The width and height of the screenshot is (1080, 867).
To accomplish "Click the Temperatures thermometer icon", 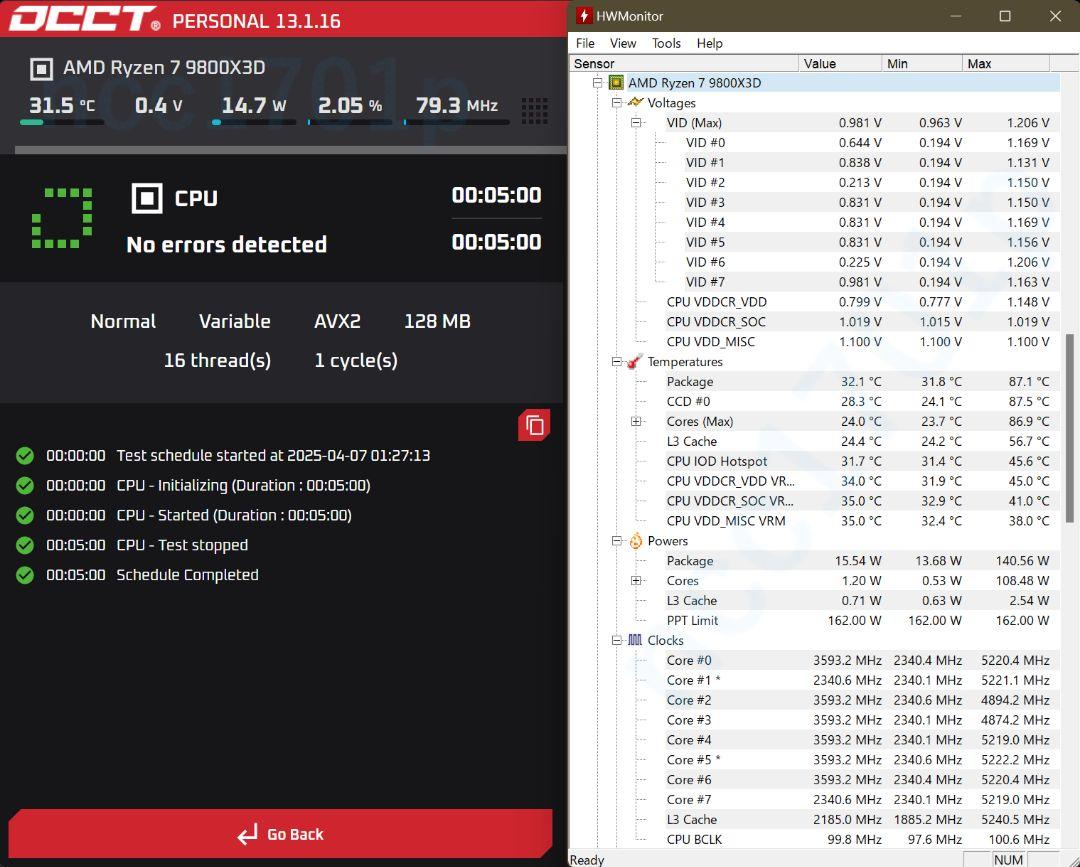I will (x=635, y=362).
